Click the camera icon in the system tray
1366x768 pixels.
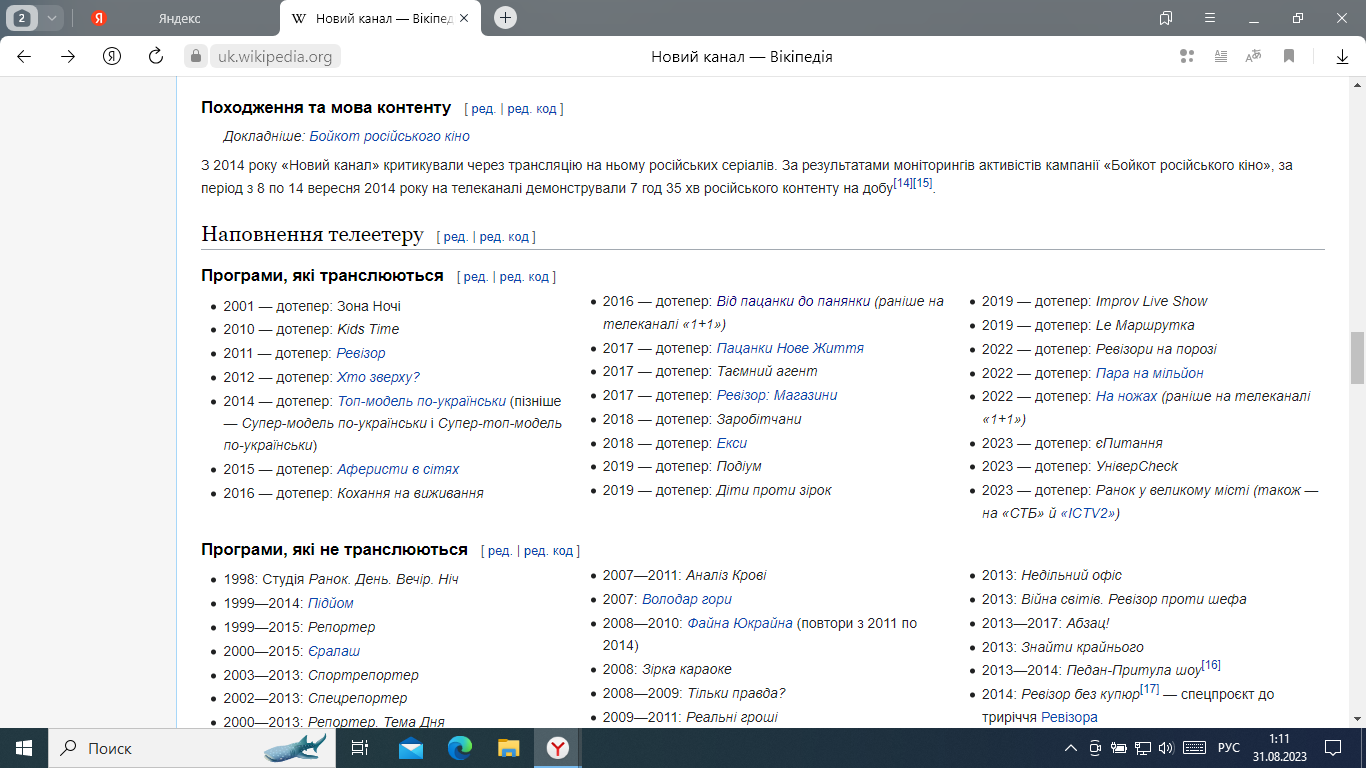pos(1095,747)
